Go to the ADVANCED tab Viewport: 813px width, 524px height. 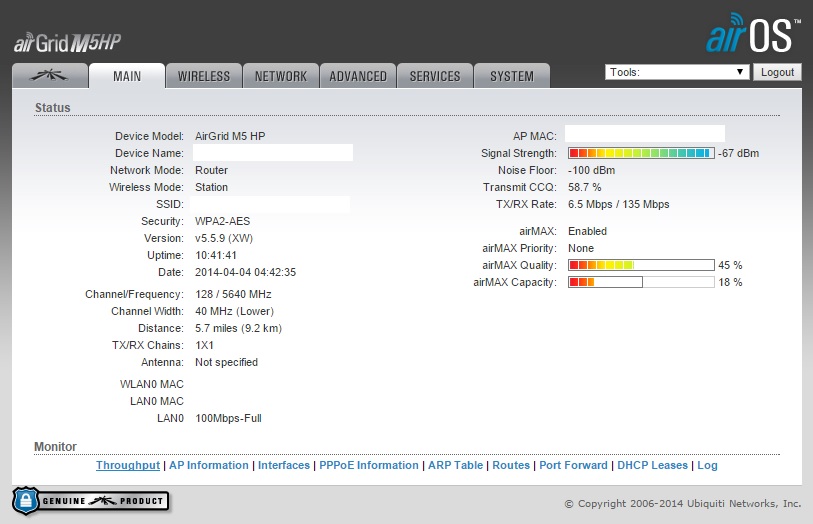point(358,76)
